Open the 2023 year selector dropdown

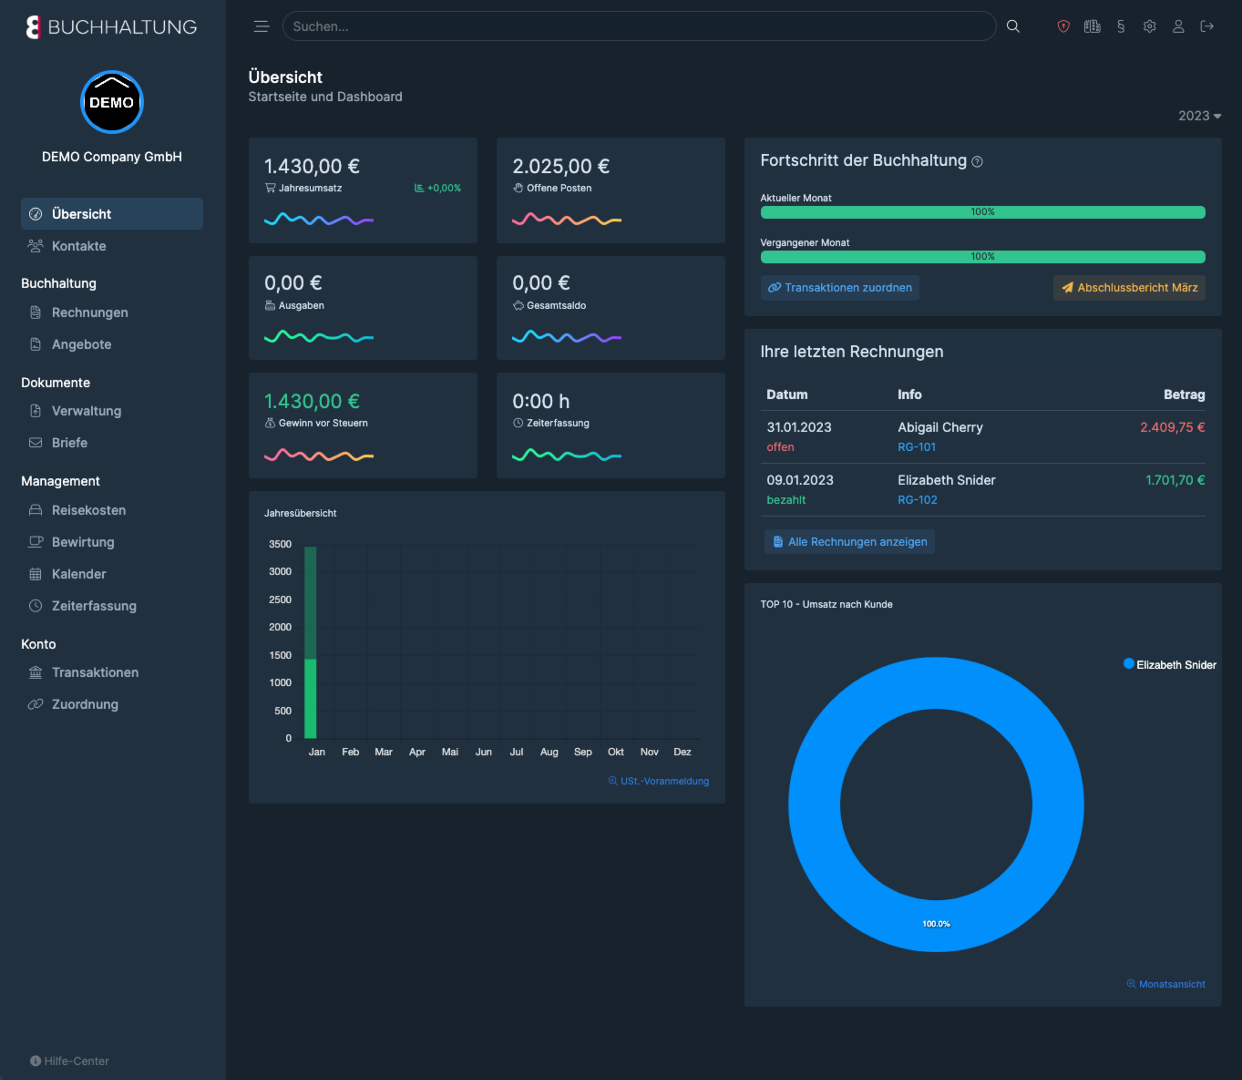click(x=1198, y=115)
